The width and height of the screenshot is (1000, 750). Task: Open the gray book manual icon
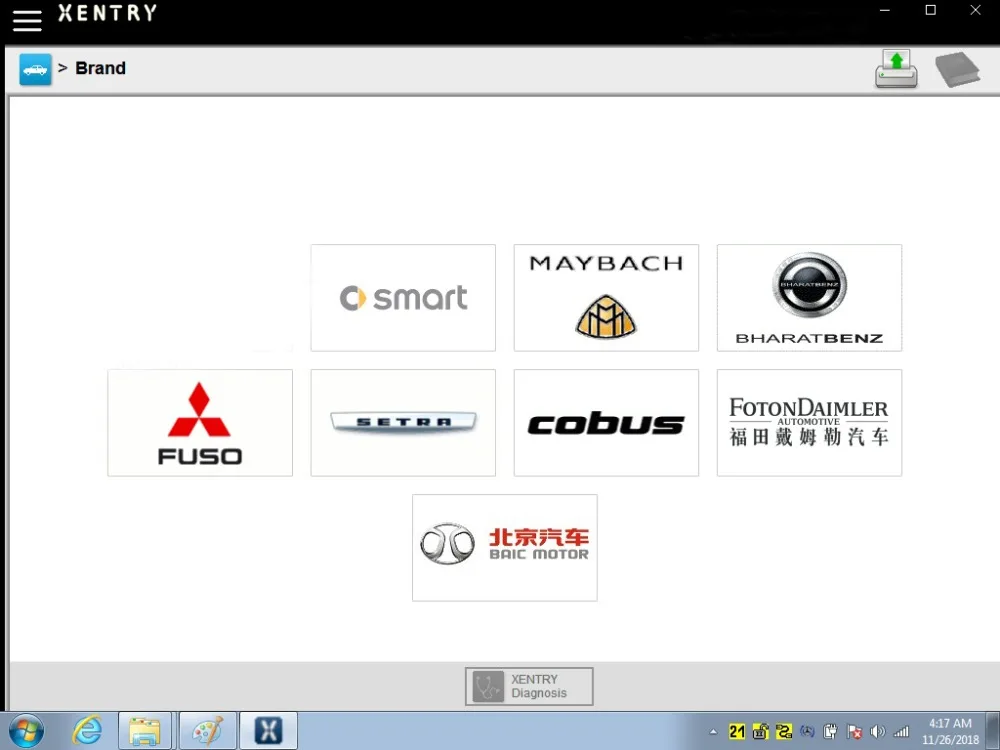957,69
